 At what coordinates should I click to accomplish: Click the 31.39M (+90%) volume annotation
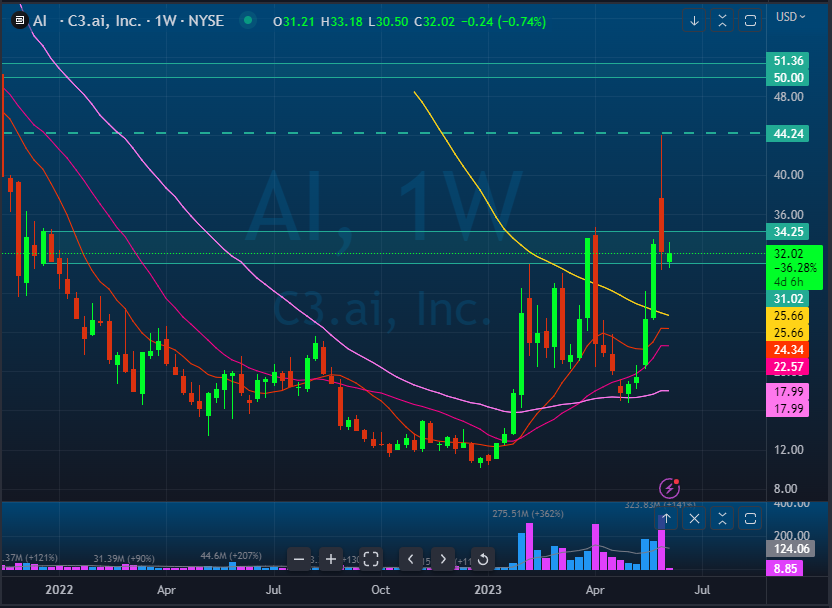124,559
